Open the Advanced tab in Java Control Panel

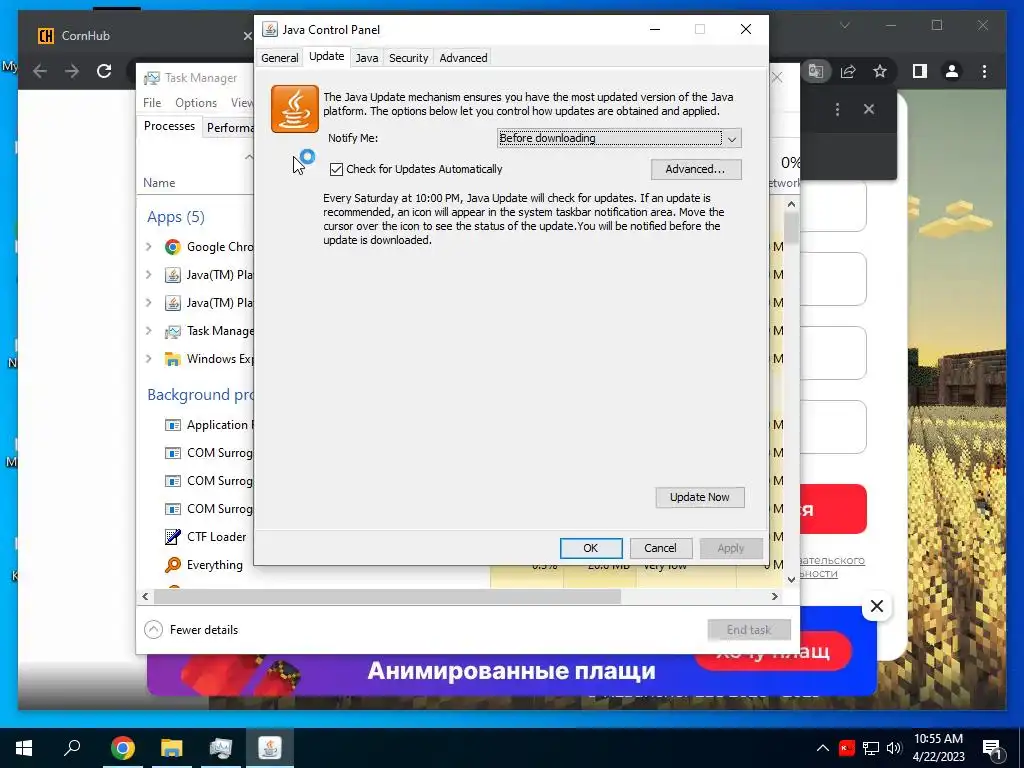[463, 57]
